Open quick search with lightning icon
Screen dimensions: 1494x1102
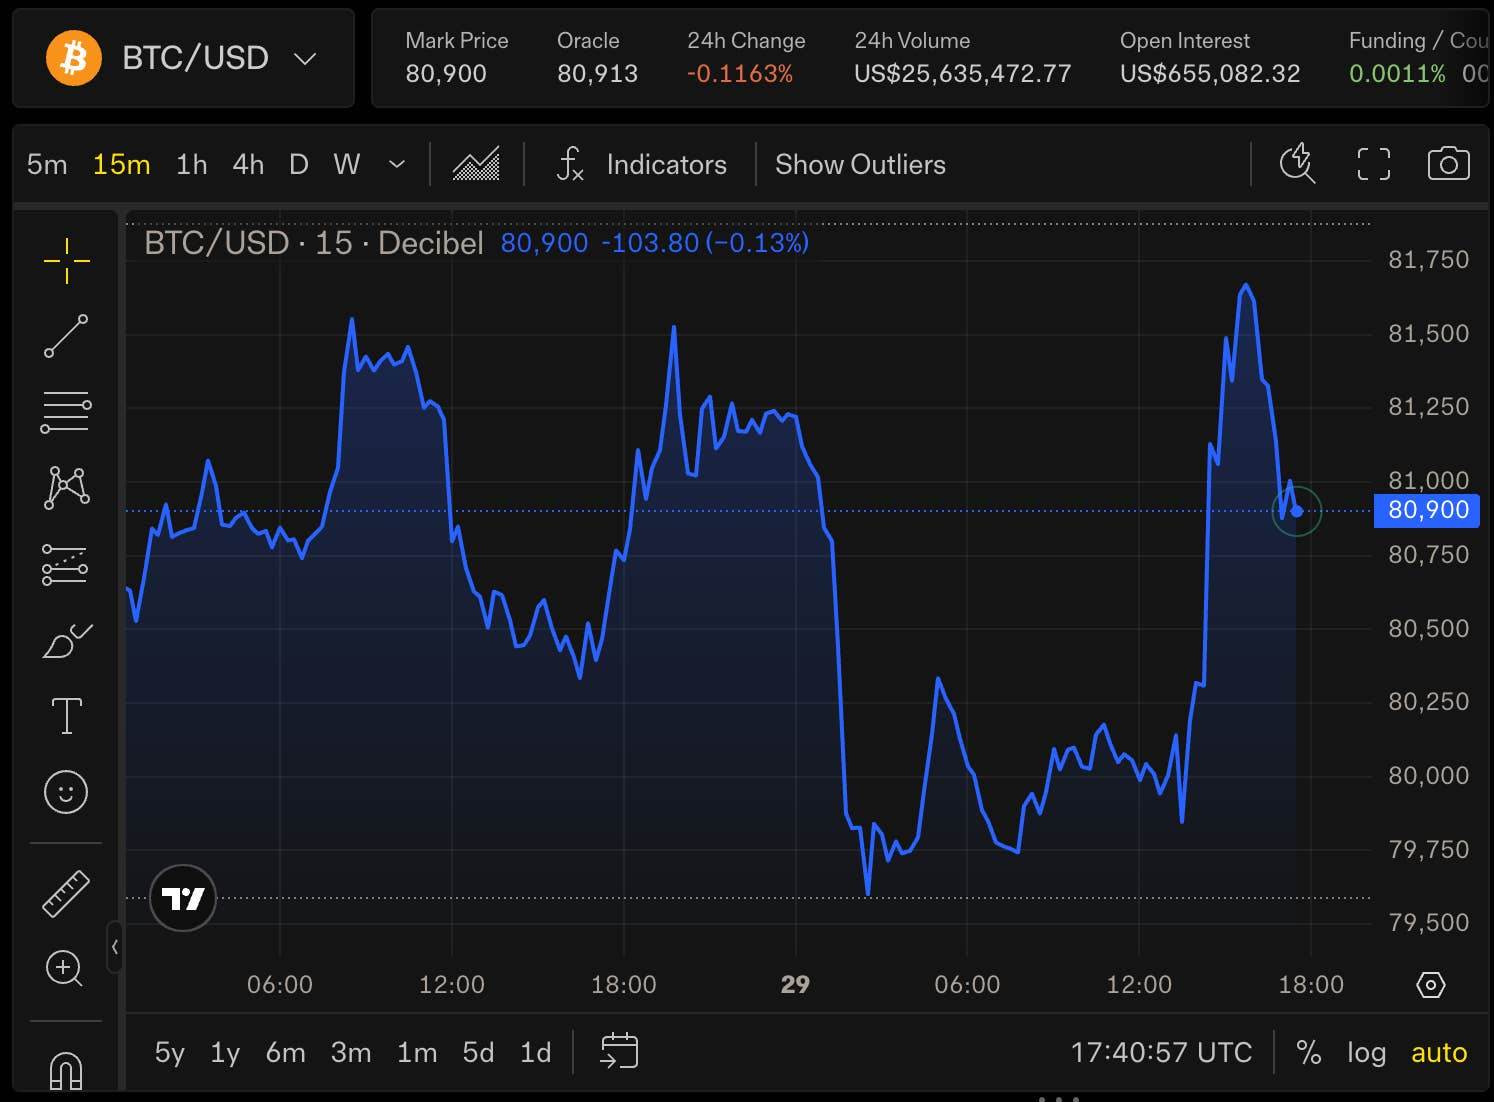click(x=1297, y=164)
